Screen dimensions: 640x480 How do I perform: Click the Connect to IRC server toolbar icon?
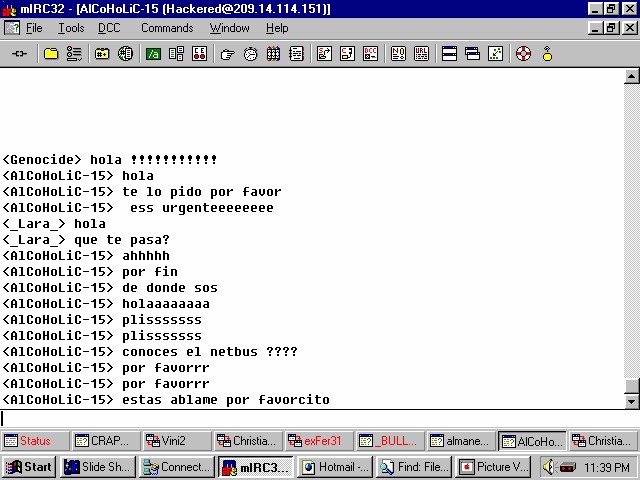19,54
